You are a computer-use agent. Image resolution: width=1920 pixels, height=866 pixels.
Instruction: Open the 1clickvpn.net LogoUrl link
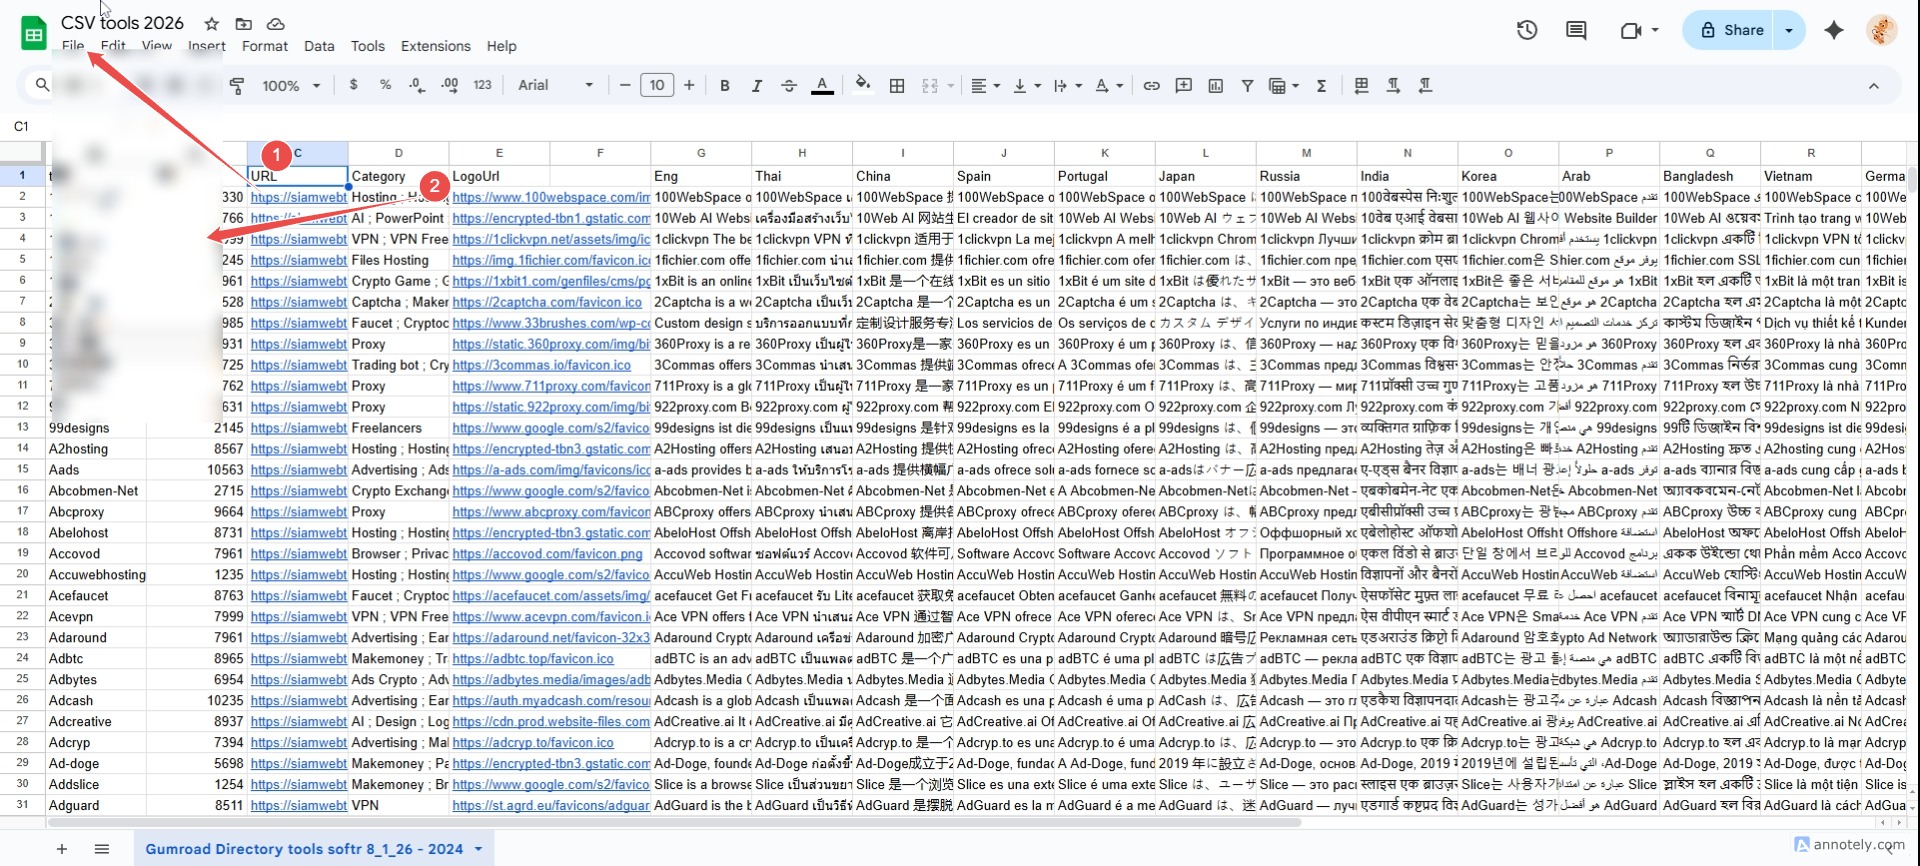550,239
